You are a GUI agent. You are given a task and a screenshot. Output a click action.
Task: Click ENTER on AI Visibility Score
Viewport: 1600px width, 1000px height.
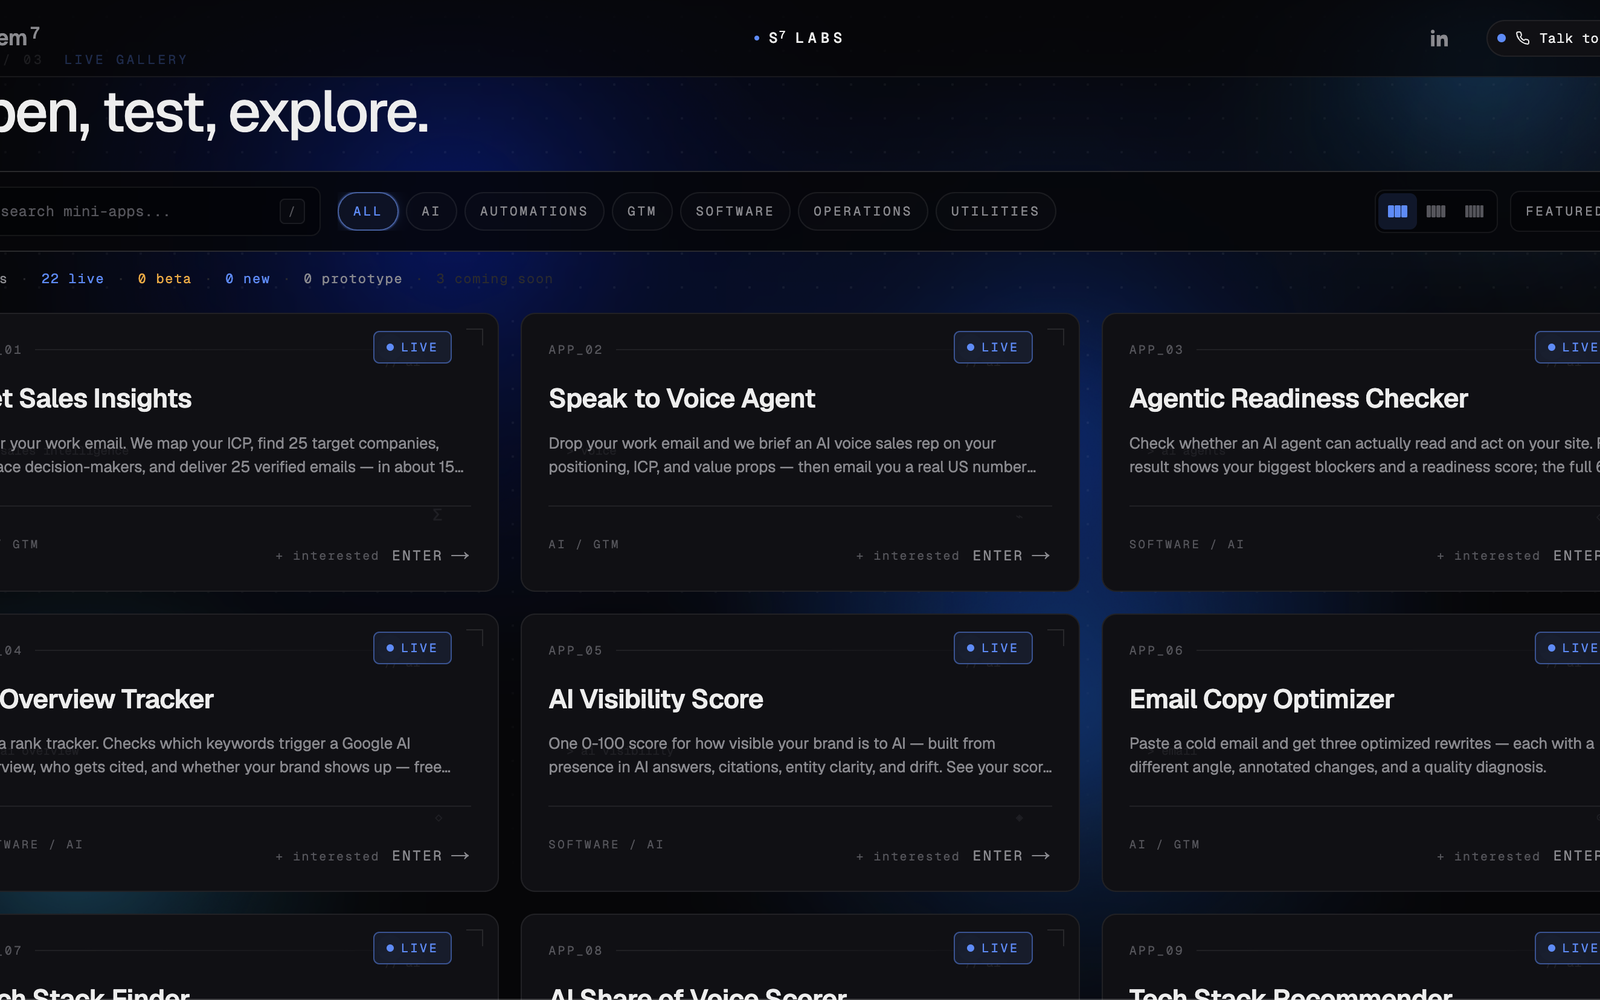pyautogui.click(x=1011, y=856)
